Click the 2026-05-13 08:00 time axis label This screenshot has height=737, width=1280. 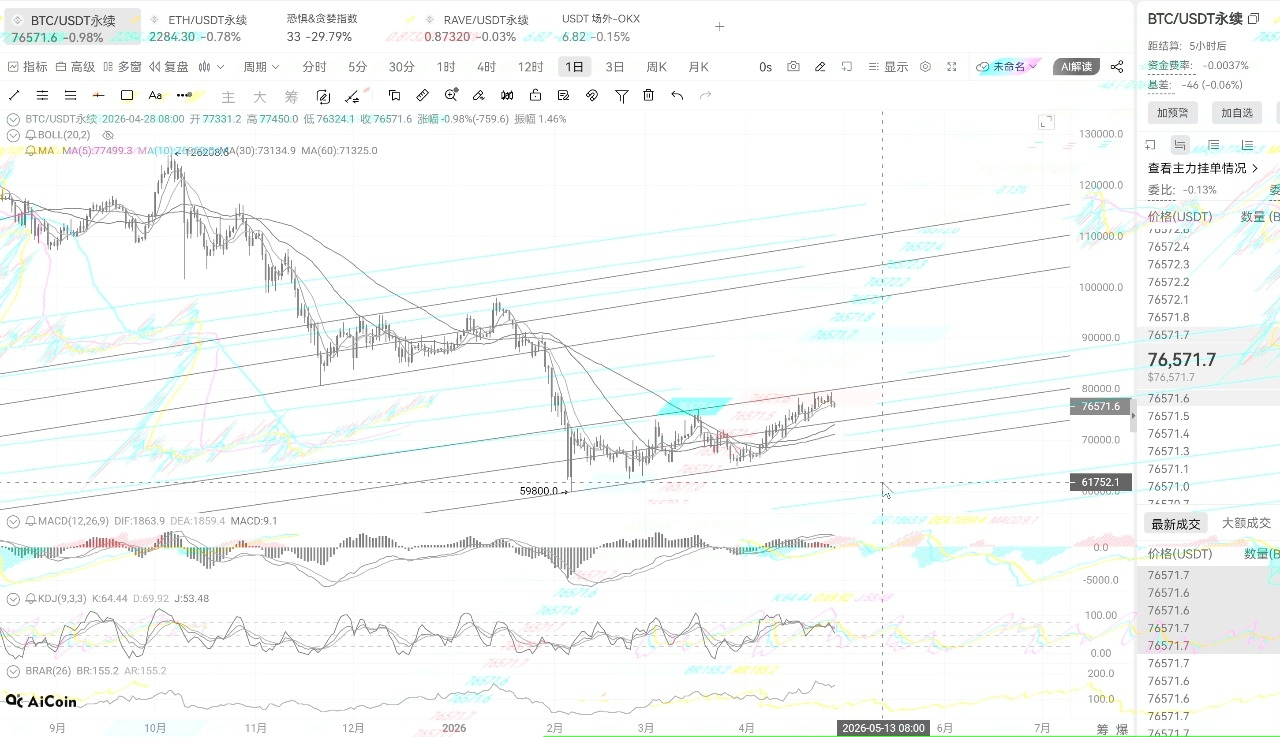tap(883, 728)
